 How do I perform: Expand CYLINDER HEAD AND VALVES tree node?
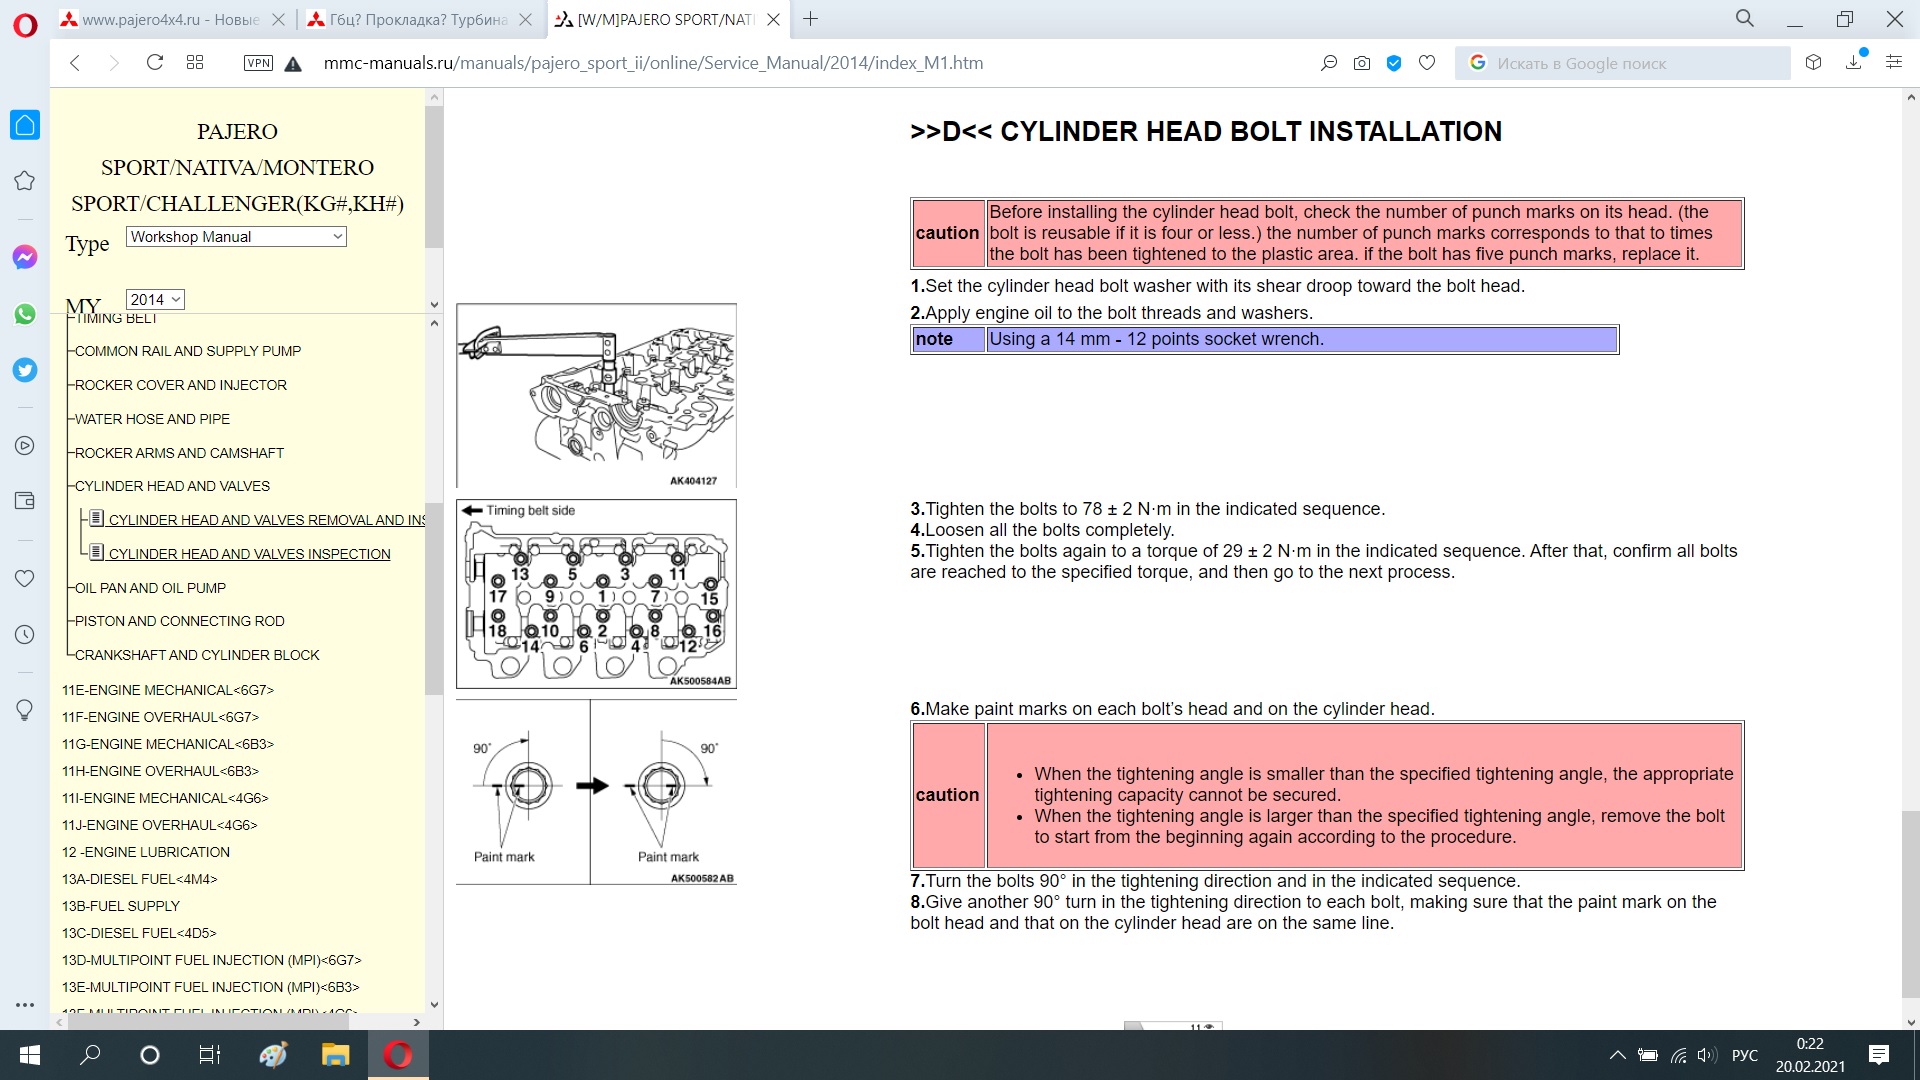pyautogui.click(x=172, y=486)
